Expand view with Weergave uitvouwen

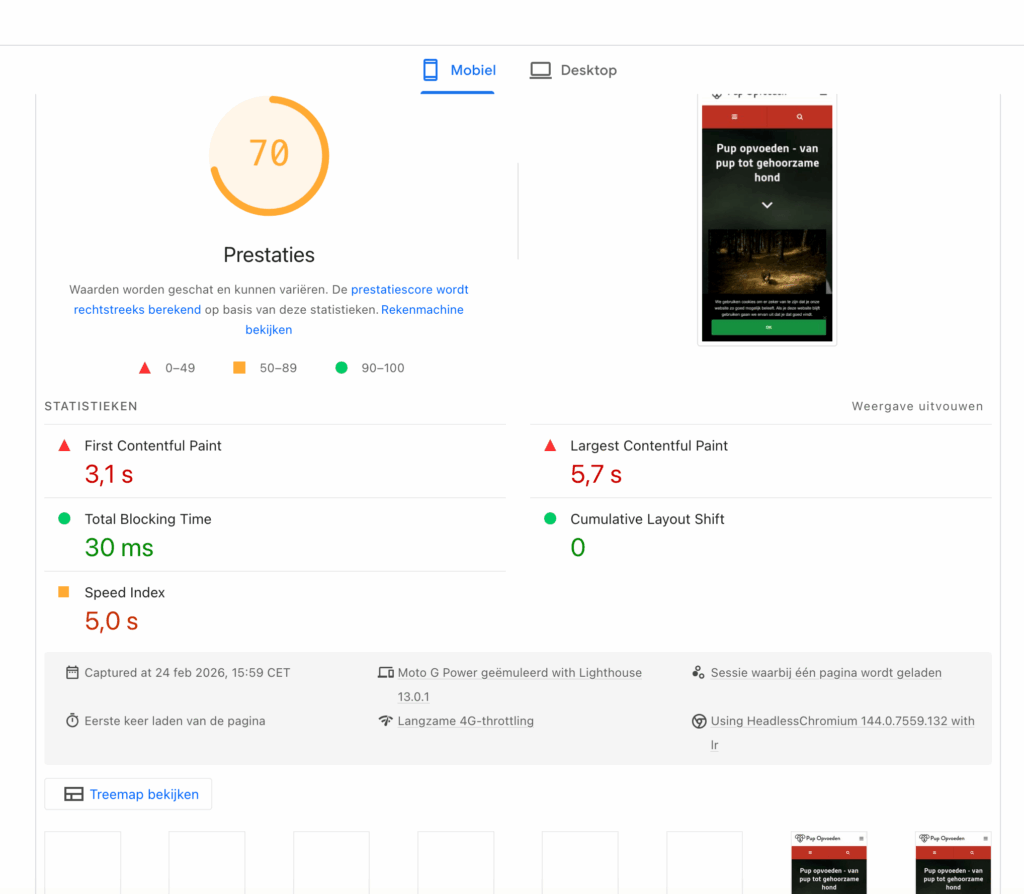[x=917, y=406]
